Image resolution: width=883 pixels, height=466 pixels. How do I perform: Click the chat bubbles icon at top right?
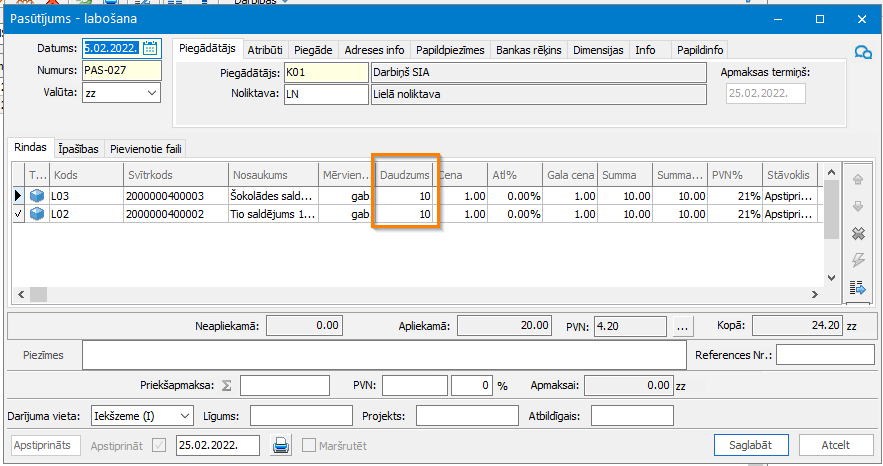click(861, 53)
